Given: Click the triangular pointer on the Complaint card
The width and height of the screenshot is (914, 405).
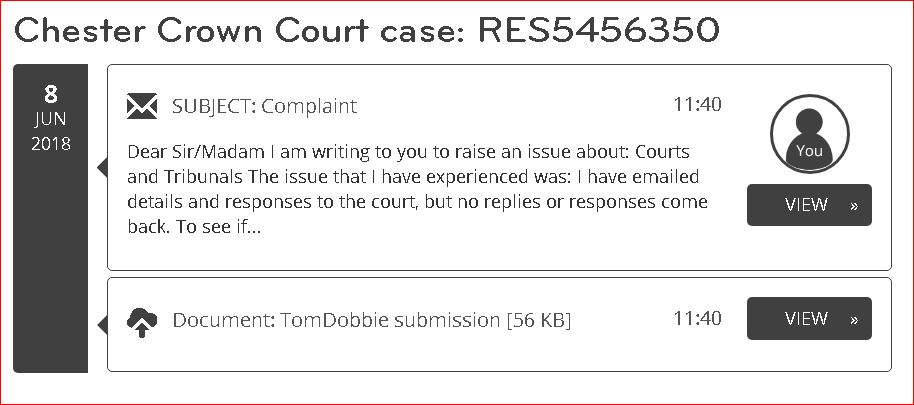Looking at the screenshot, I should pyautogui.click(x=102, y=168).
